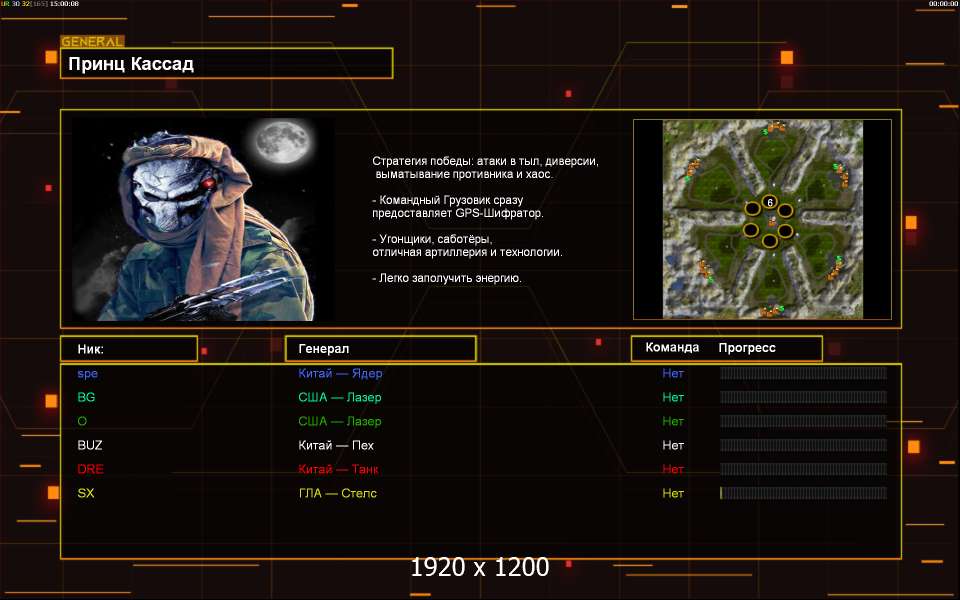The height and width of the screenshot is (600, 960).
Task: Click general "ГЛА — Стелс" for SX
Action: [x=337, y=493]
